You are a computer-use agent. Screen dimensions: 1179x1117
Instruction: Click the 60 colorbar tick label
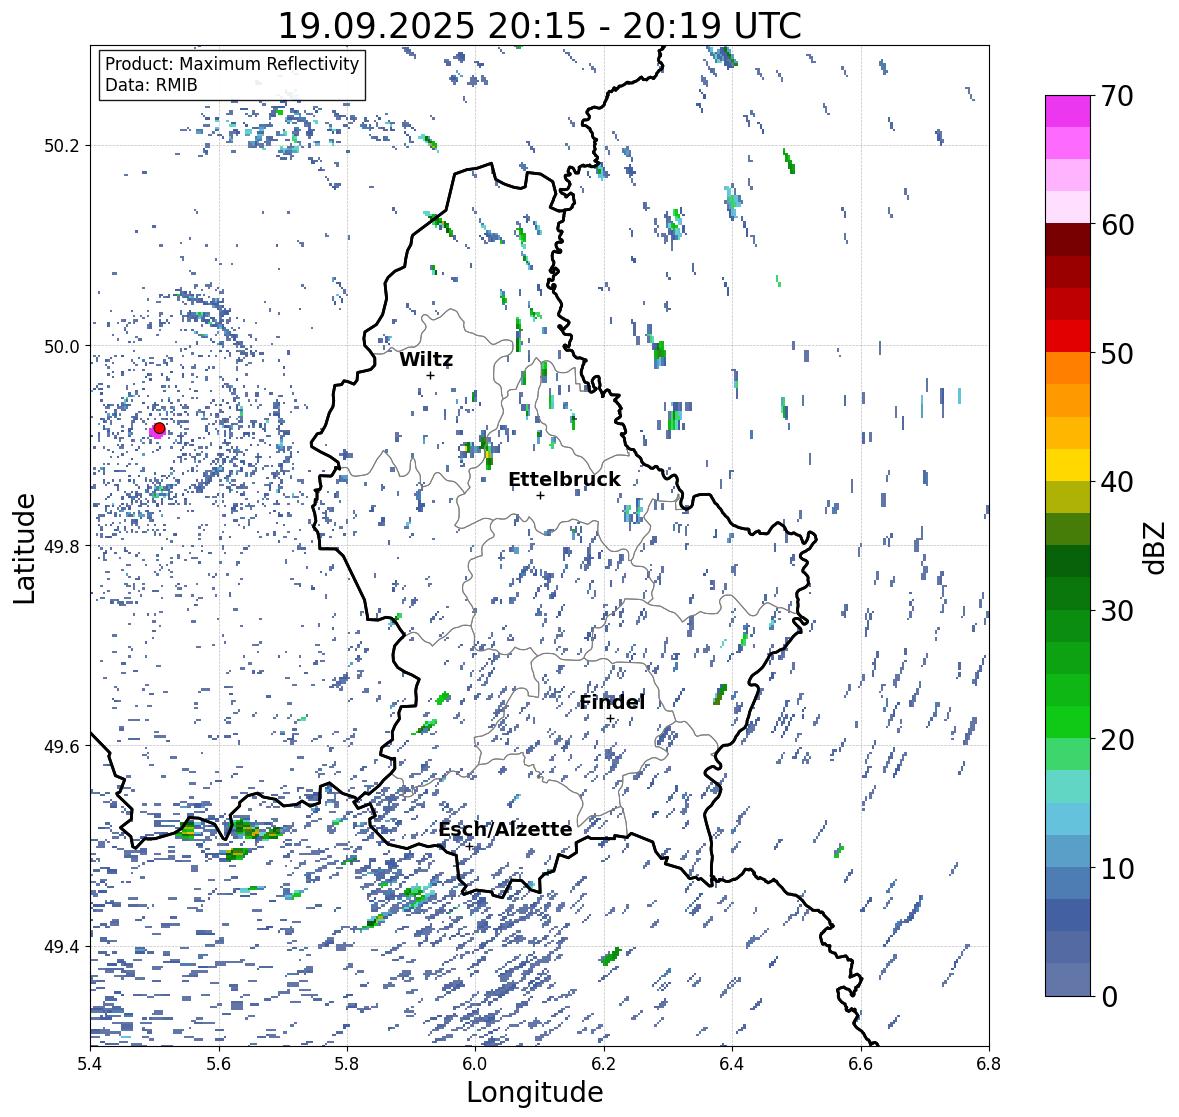pyautogui.click(x=1117, y=225)
